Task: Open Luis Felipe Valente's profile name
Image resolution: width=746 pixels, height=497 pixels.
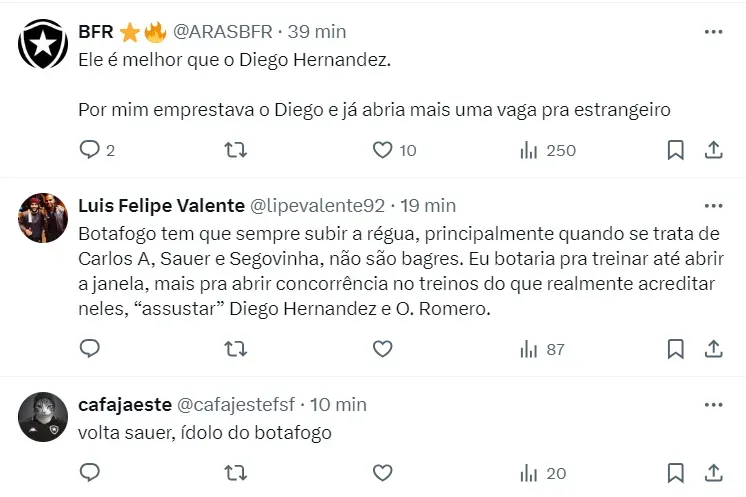Action: tap(161, 205)
